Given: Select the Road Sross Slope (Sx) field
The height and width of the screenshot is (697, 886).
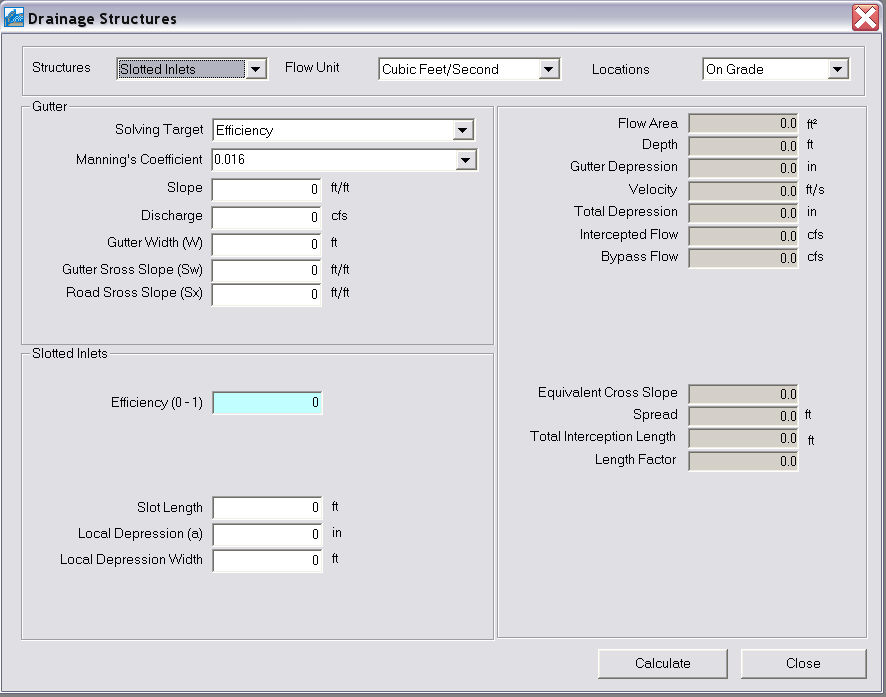Looking at the screenshot, I should [267, 294].
